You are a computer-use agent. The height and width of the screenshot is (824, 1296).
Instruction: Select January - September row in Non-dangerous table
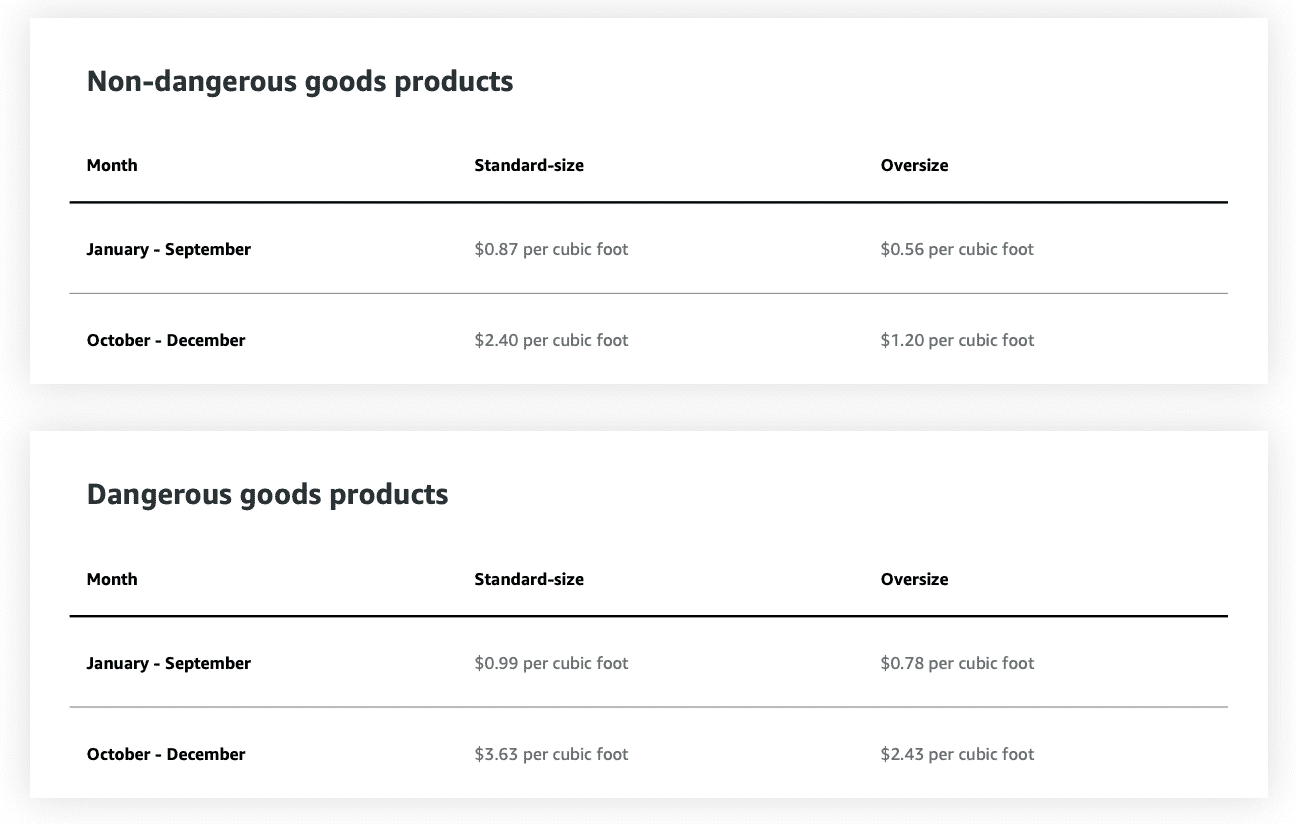168,249
